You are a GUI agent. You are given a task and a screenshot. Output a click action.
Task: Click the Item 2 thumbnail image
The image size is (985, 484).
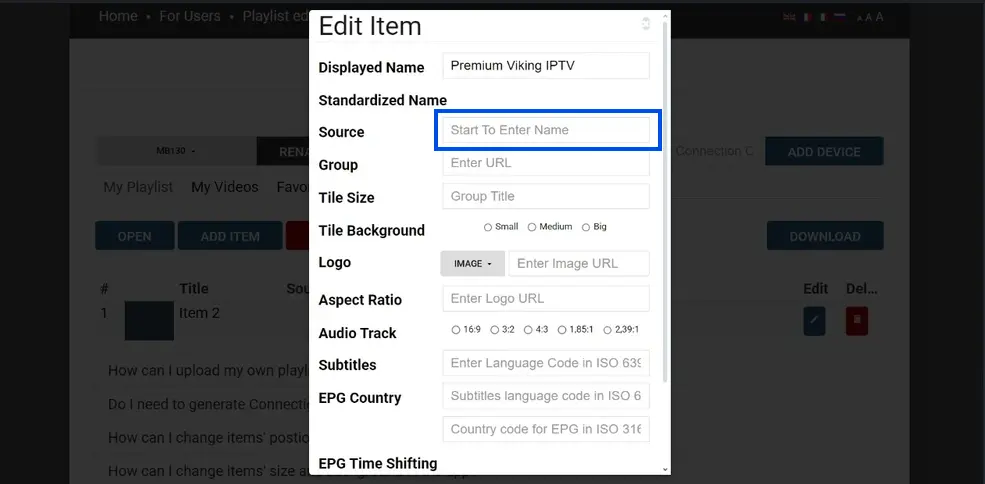pyautogui.click(x=149, y=320)
